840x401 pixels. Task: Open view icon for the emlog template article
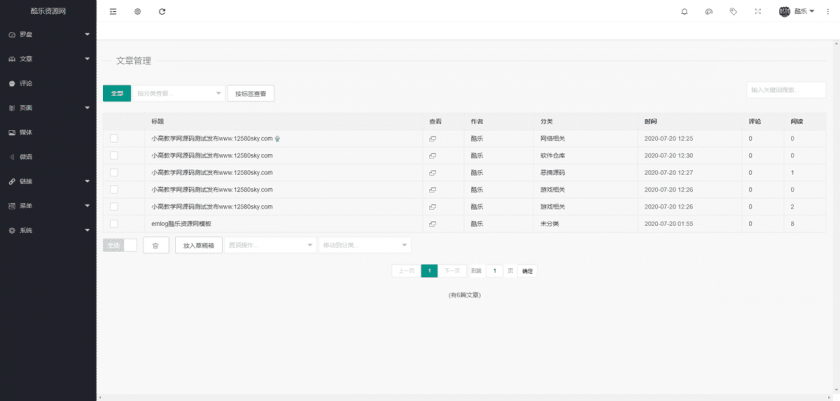[x=432, y=224]
